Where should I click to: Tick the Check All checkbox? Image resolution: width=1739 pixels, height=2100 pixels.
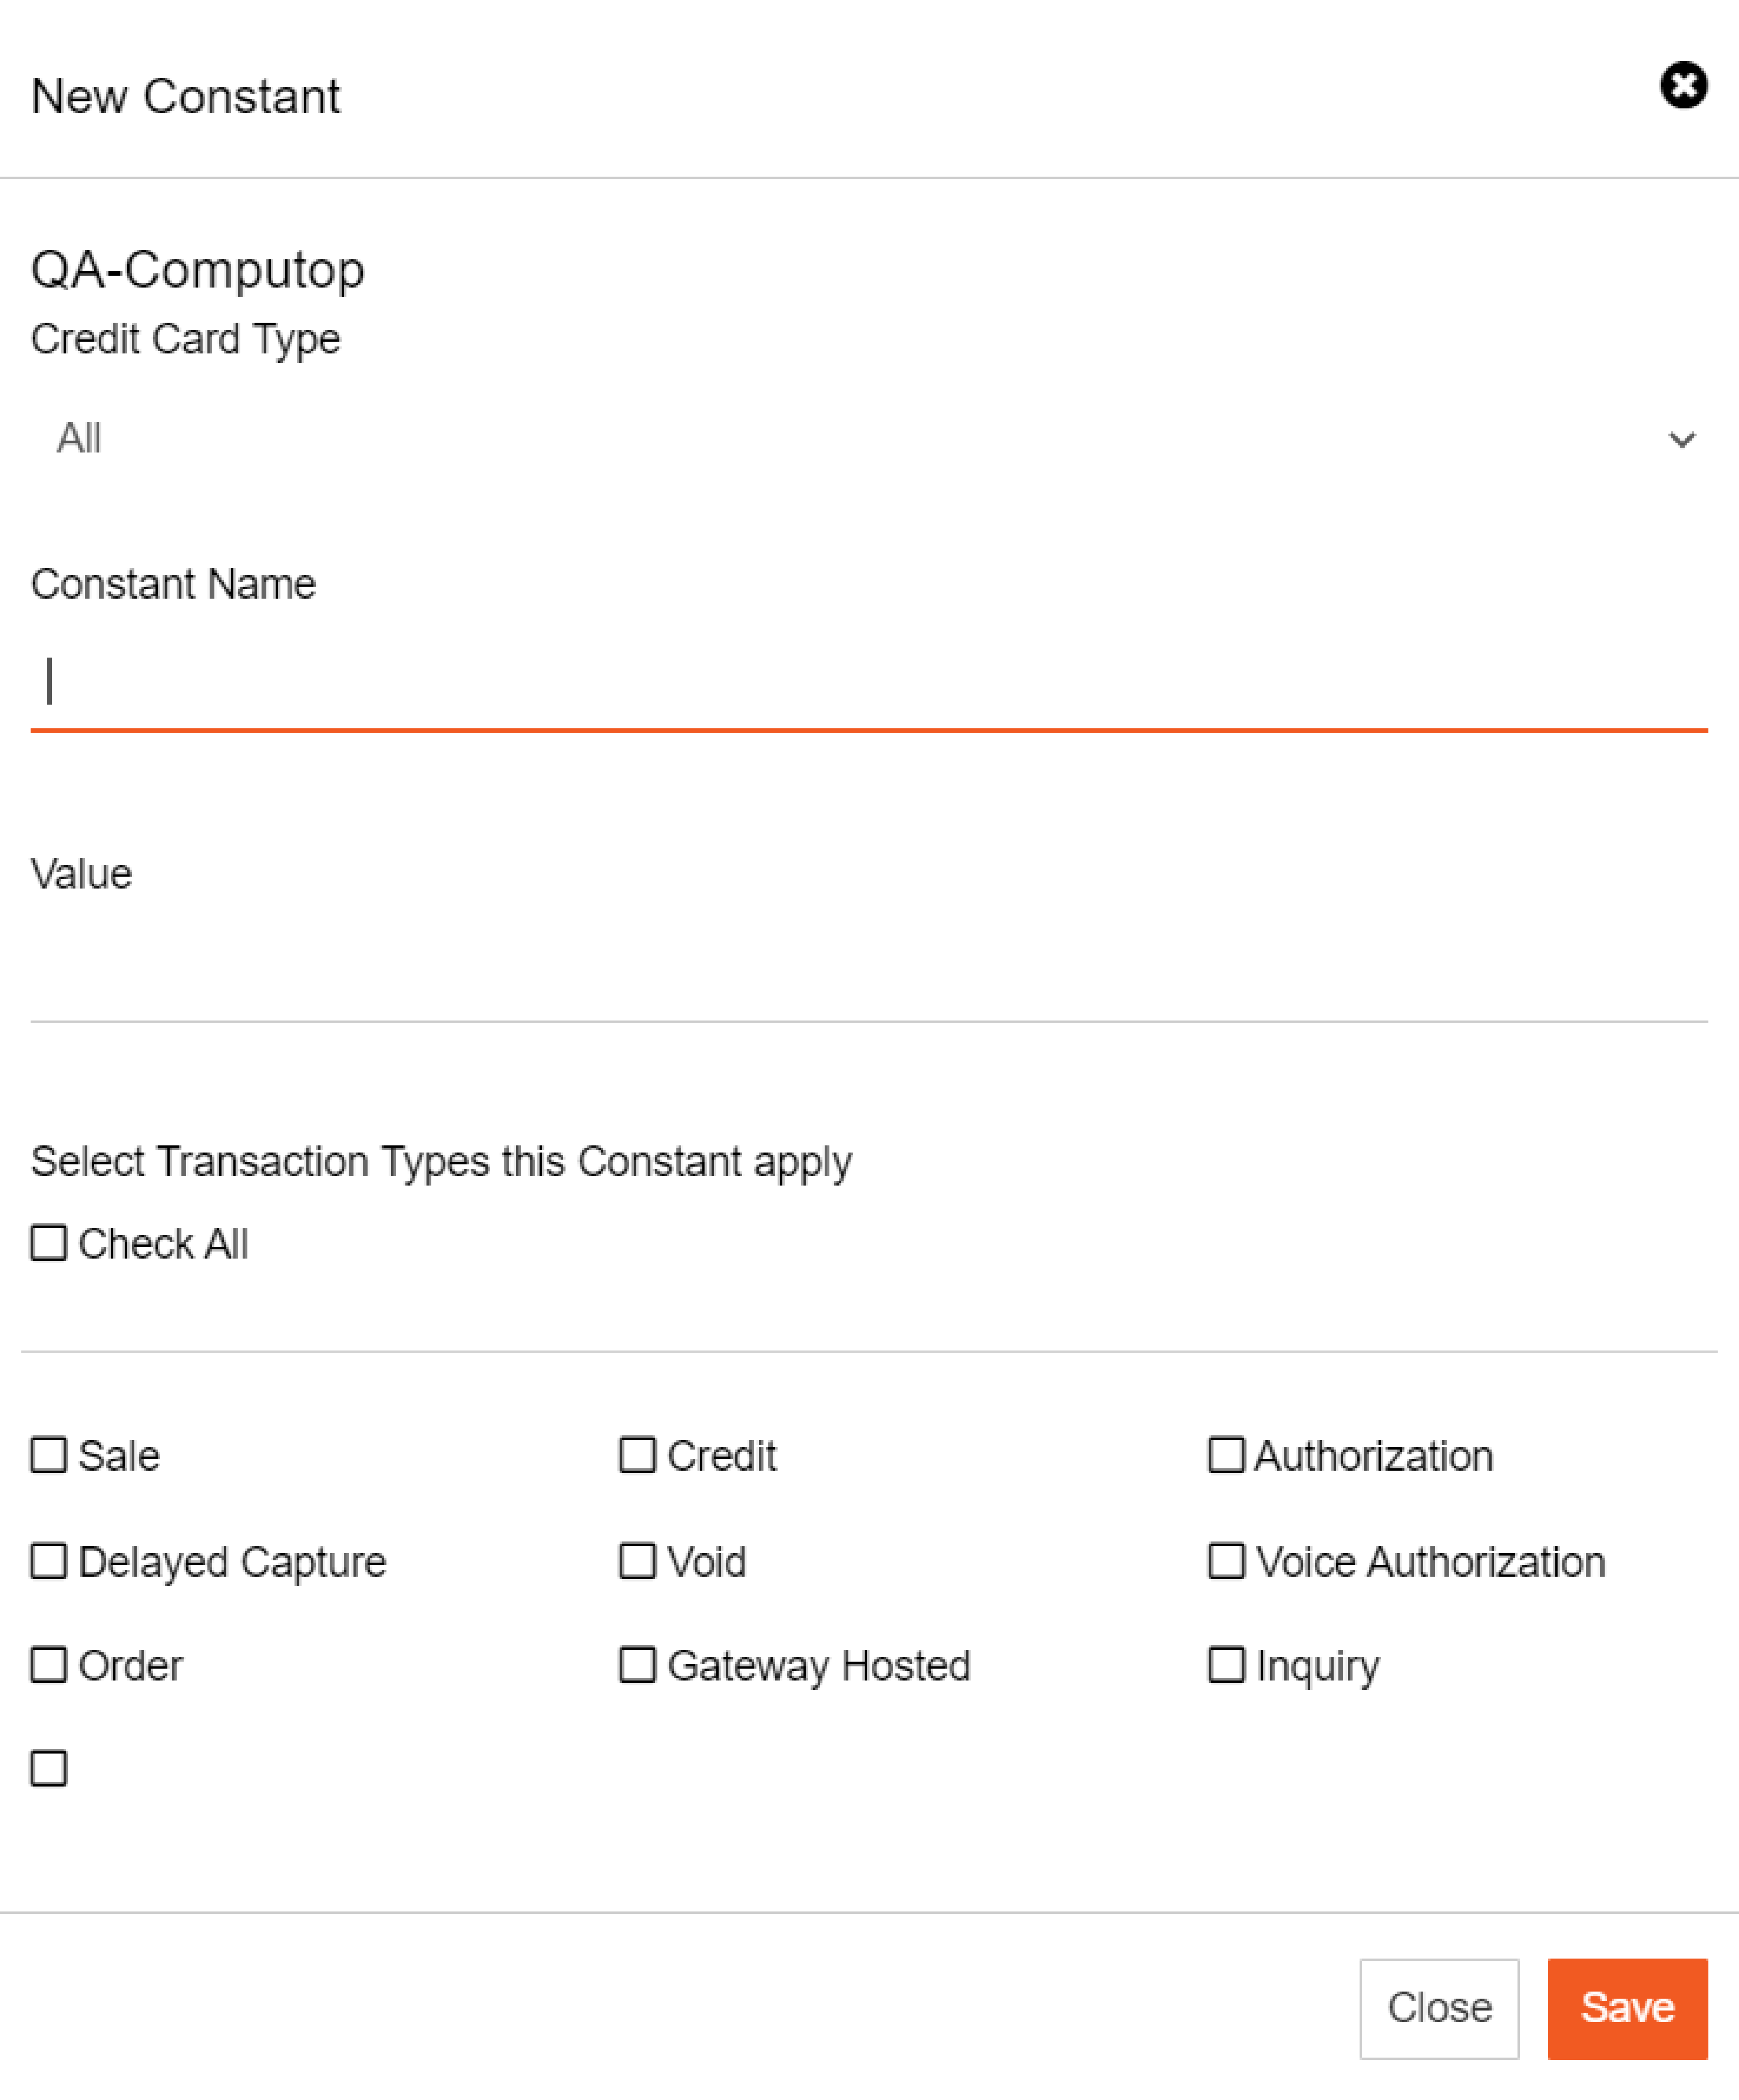point(48,1243)
